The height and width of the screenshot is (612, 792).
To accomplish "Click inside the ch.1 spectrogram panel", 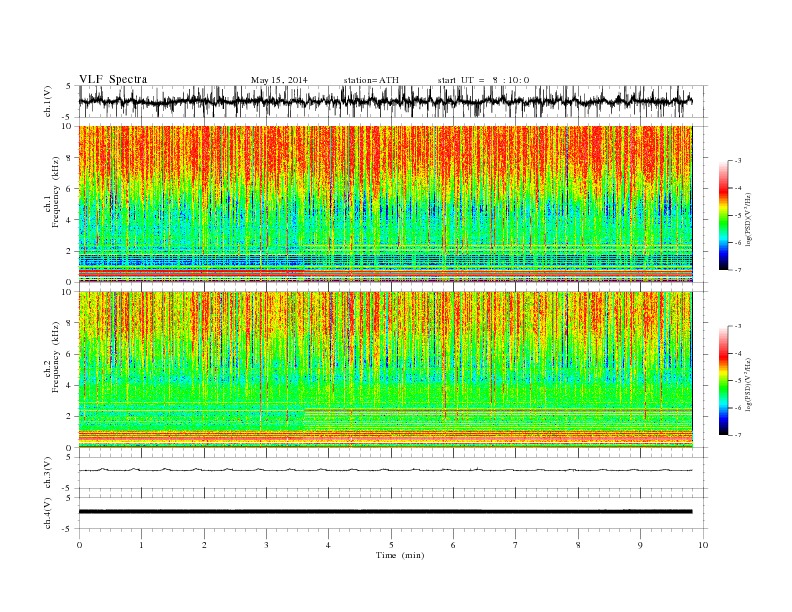I will pyautogui.click(x=385, y=204).
